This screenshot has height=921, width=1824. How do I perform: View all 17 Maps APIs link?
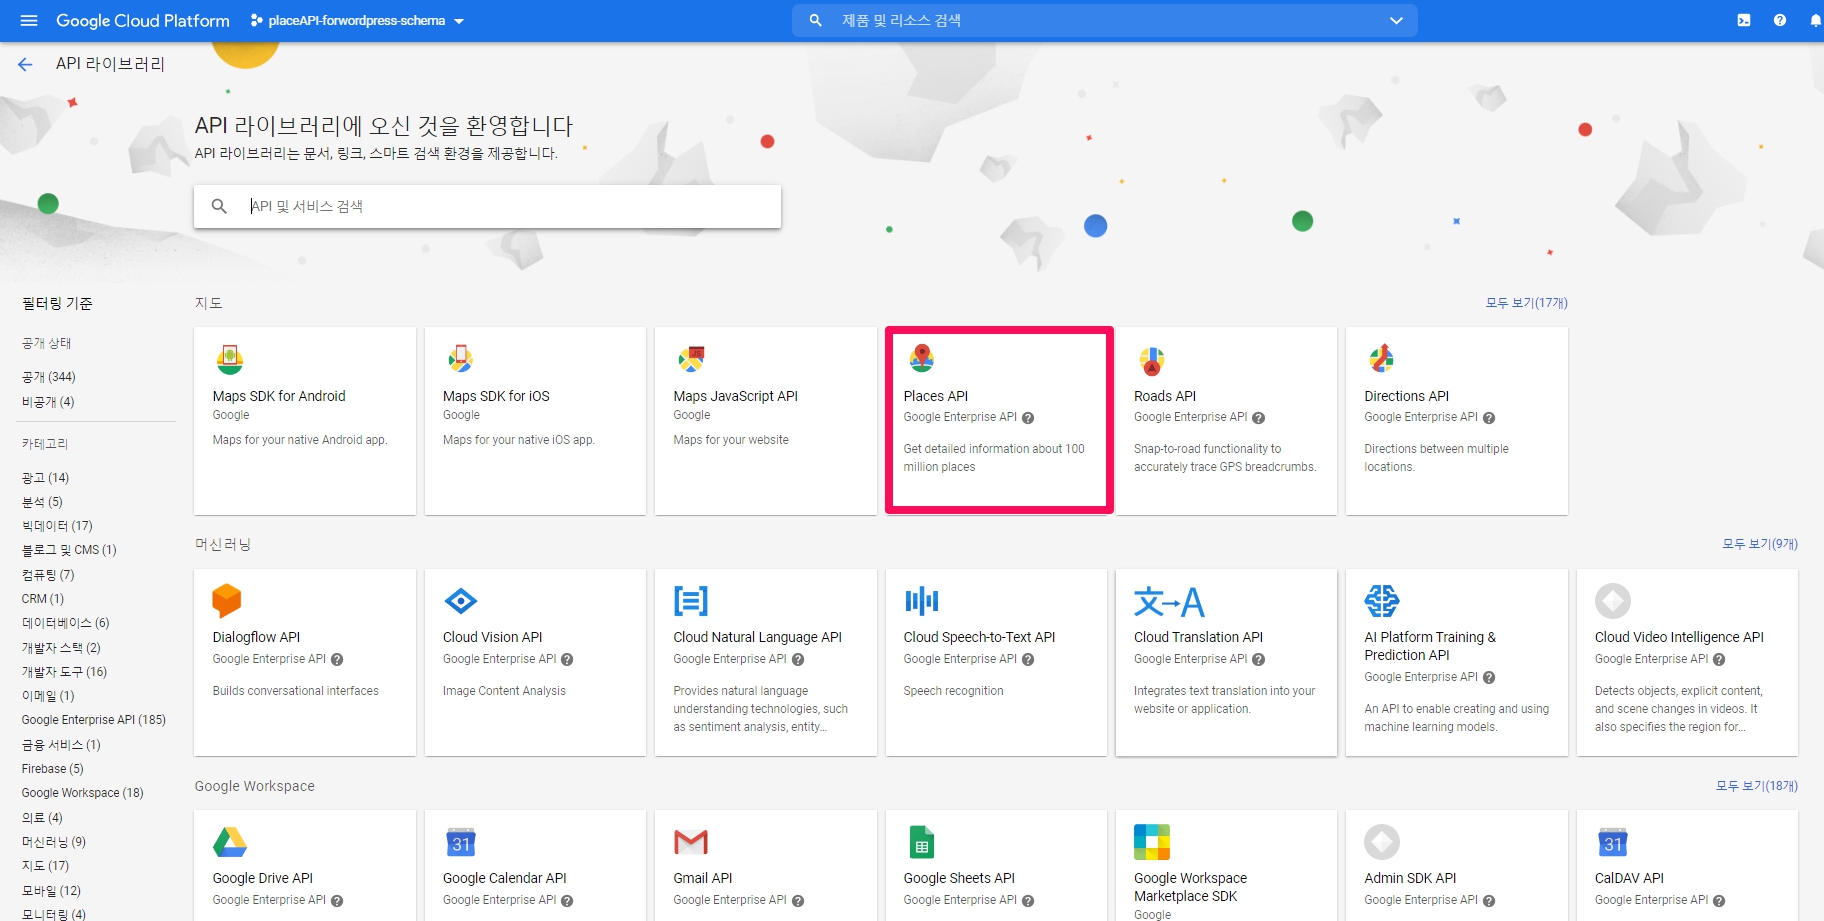click(x=1526, y=303)
